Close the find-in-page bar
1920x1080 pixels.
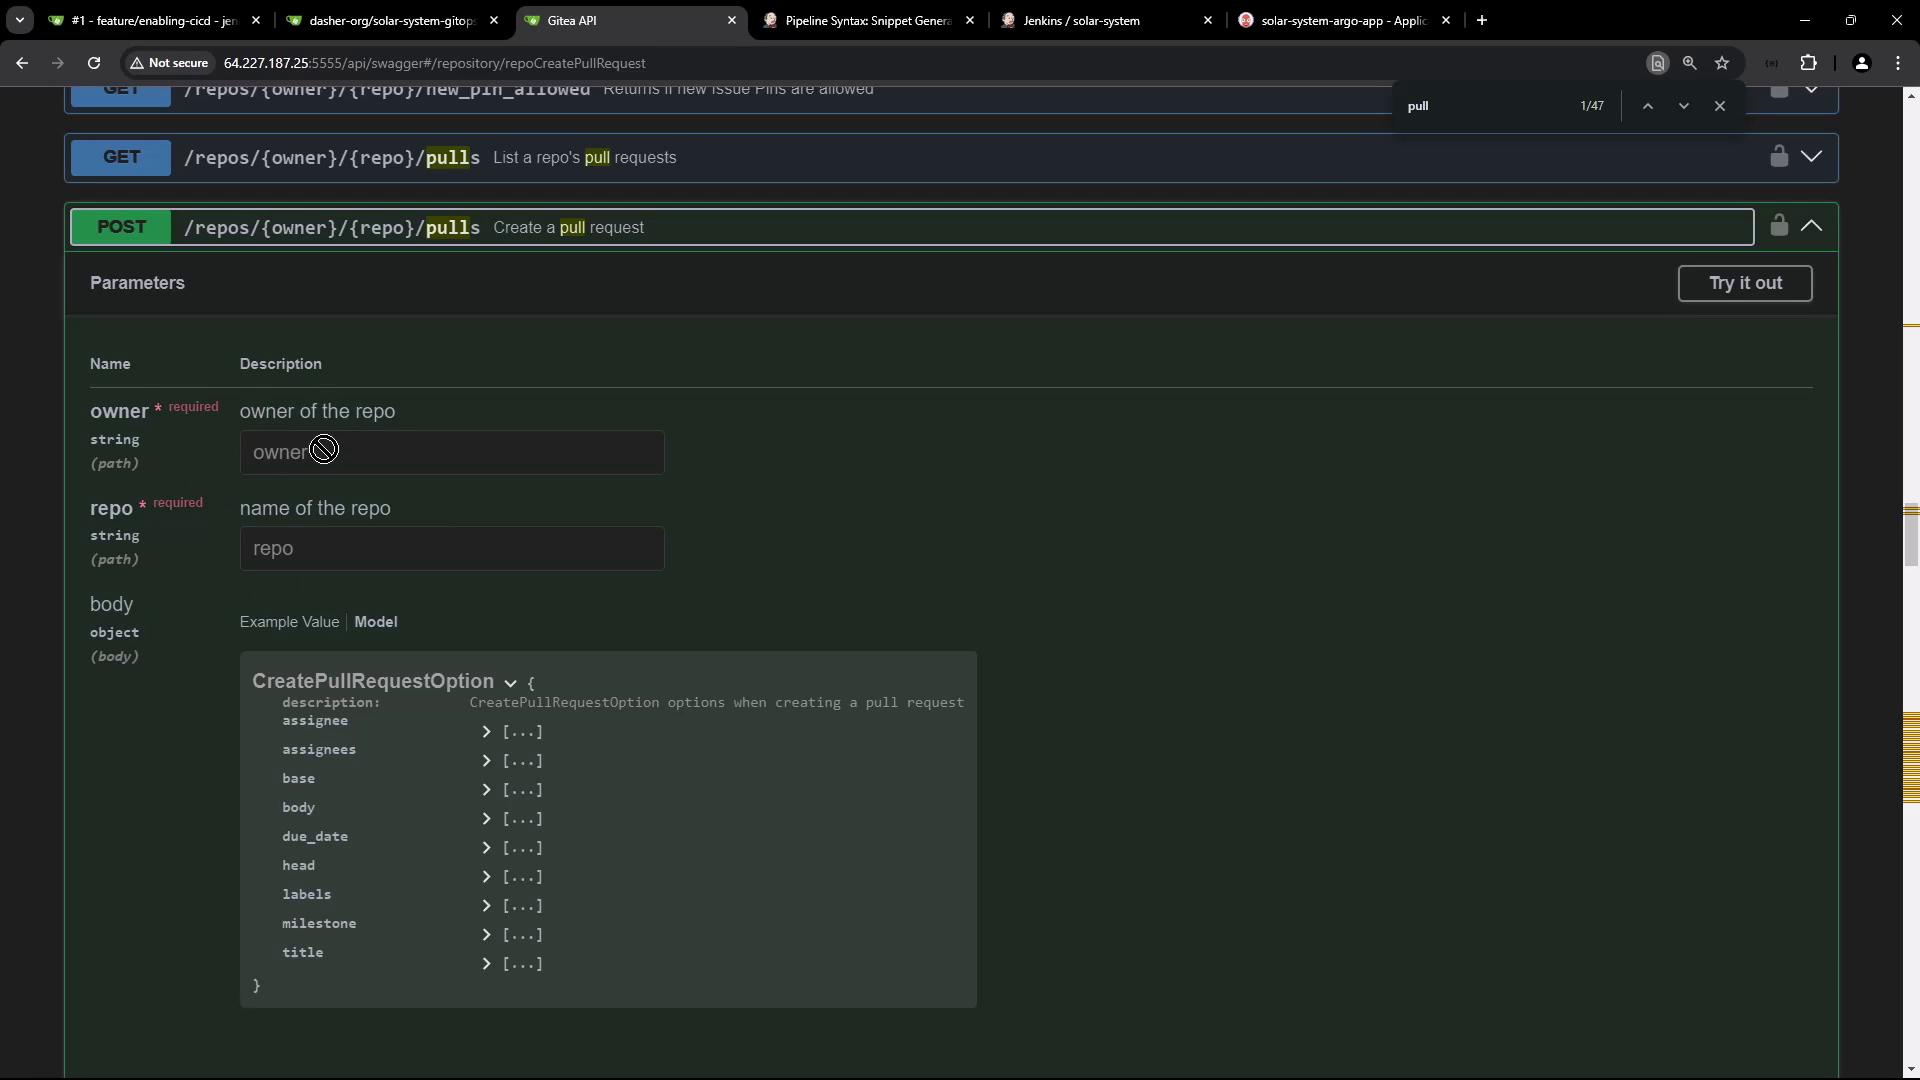tap(1720, 106)
